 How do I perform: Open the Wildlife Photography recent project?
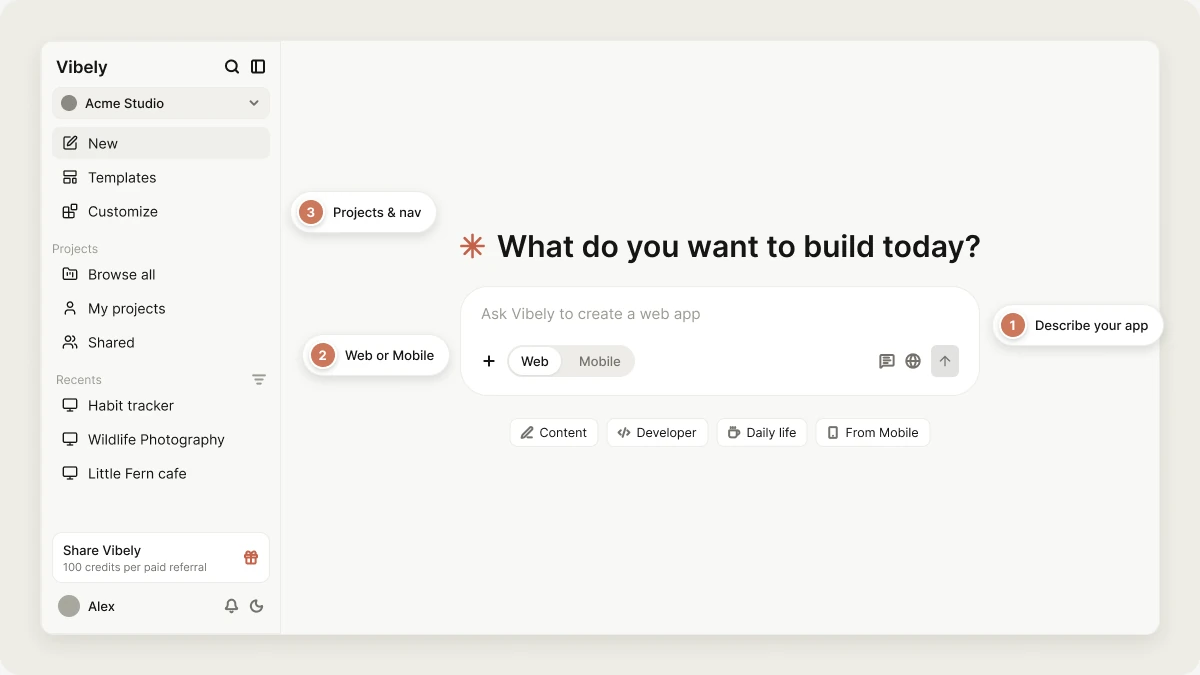161,439
